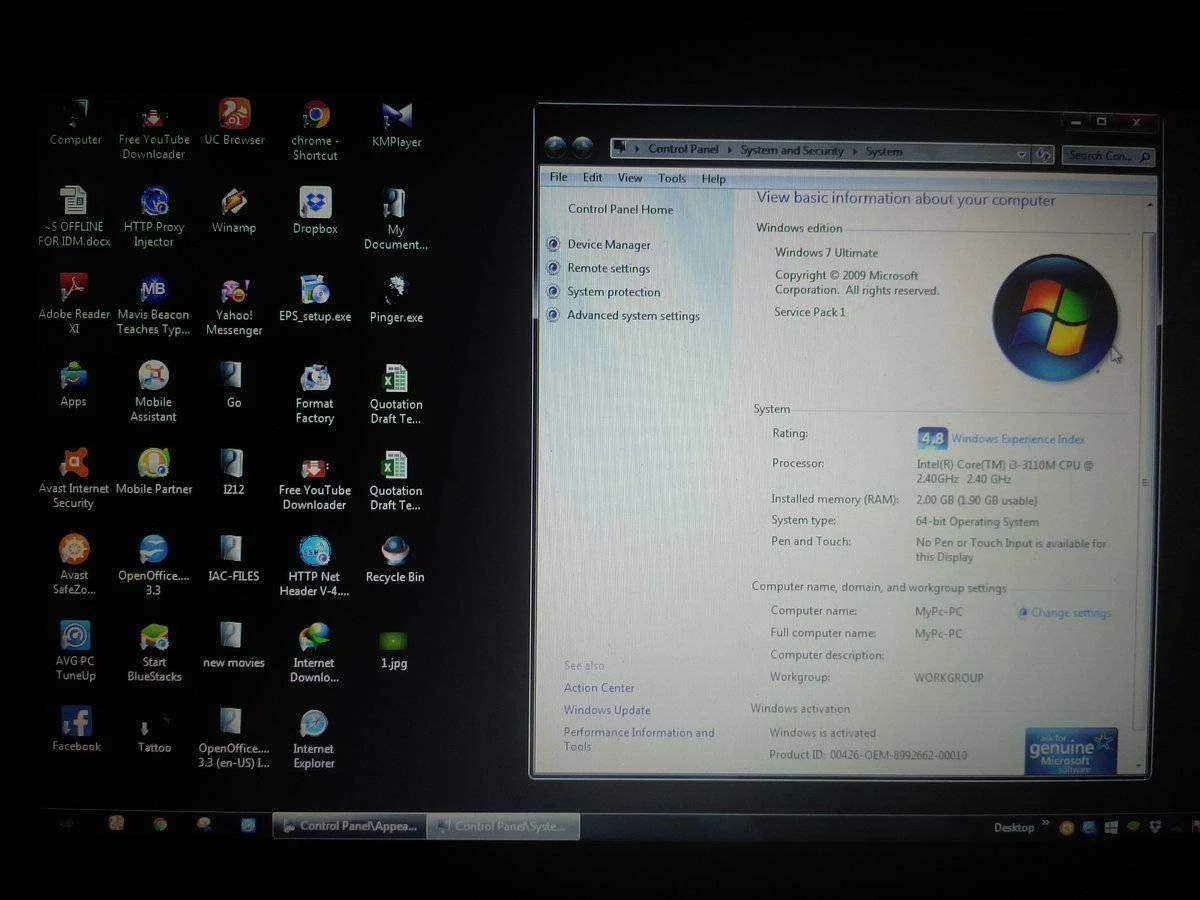Click Change settings for computer name

point(1070,613)
